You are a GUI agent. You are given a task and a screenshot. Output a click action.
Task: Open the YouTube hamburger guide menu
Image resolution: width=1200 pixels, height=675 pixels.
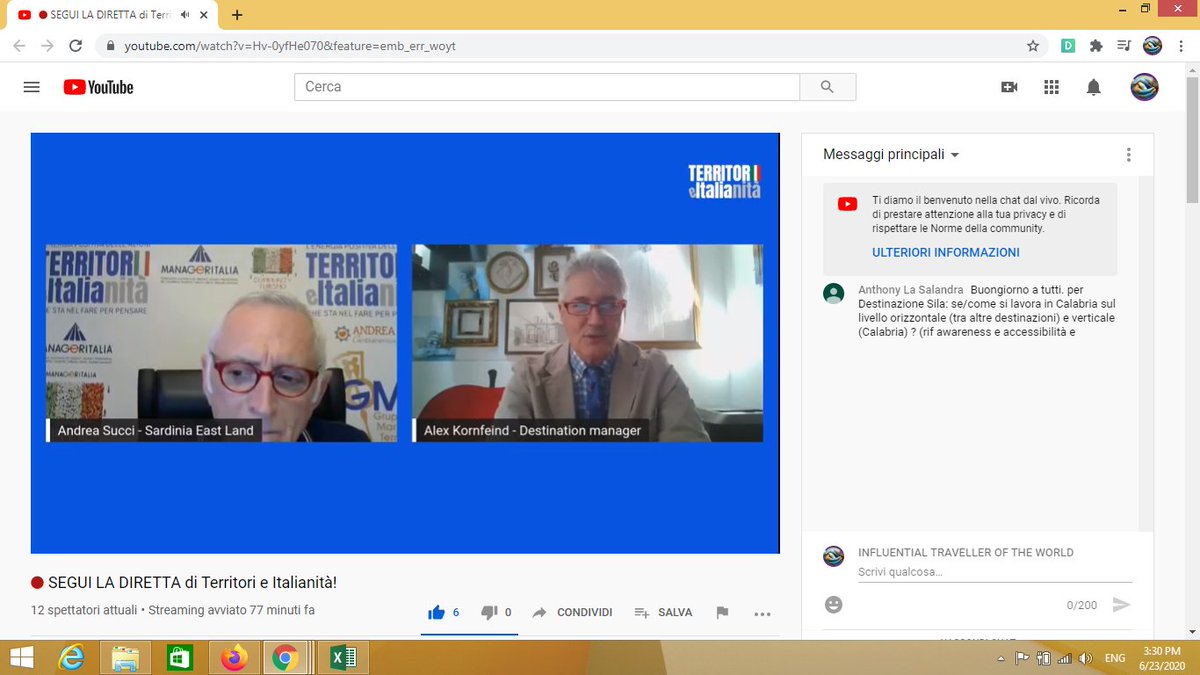(31, 87)
